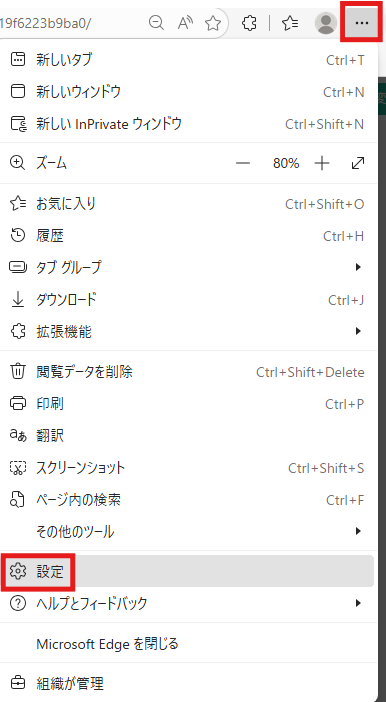Expand the 拡張機能 submenu arrow
Viewport: 386px width, 702px height.
tap(357, 331)
